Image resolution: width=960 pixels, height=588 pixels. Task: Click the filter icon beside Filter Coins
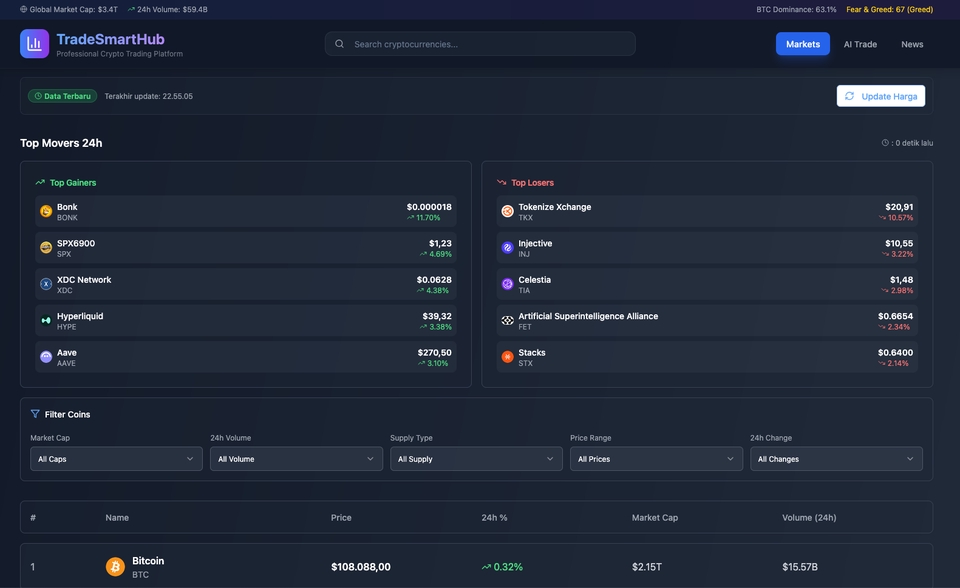pyautogui.click(x=34, y=413)
